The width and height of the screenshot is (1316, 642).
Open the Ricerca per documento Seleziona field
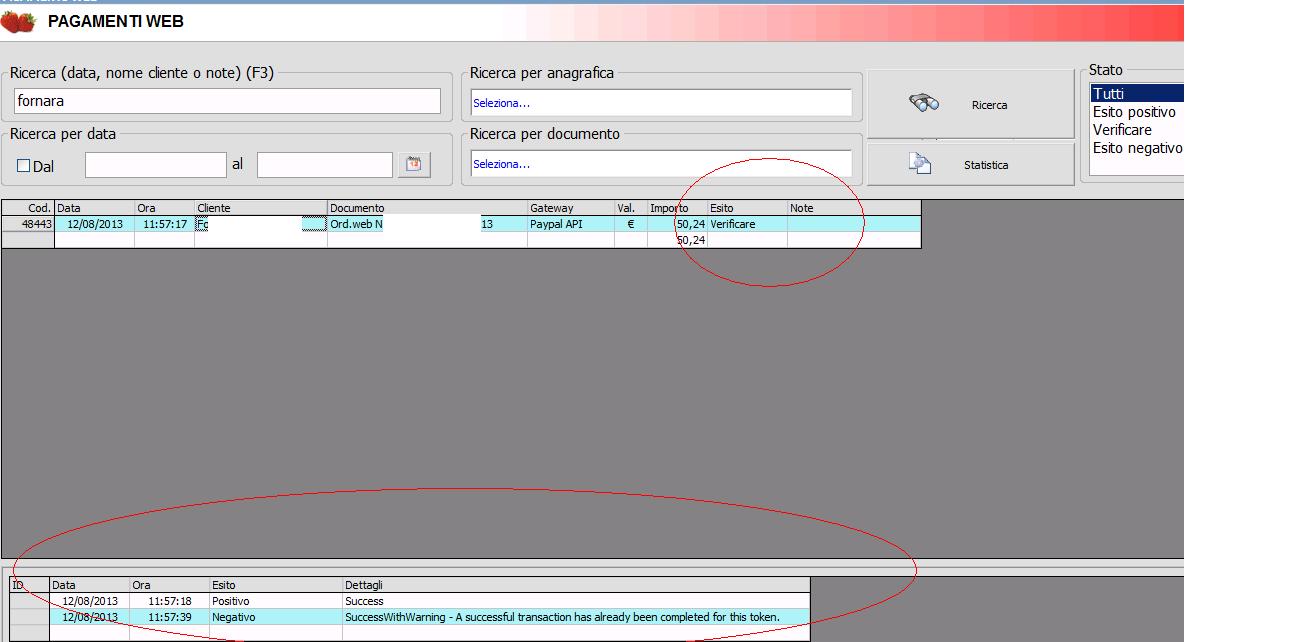point(661,163)
